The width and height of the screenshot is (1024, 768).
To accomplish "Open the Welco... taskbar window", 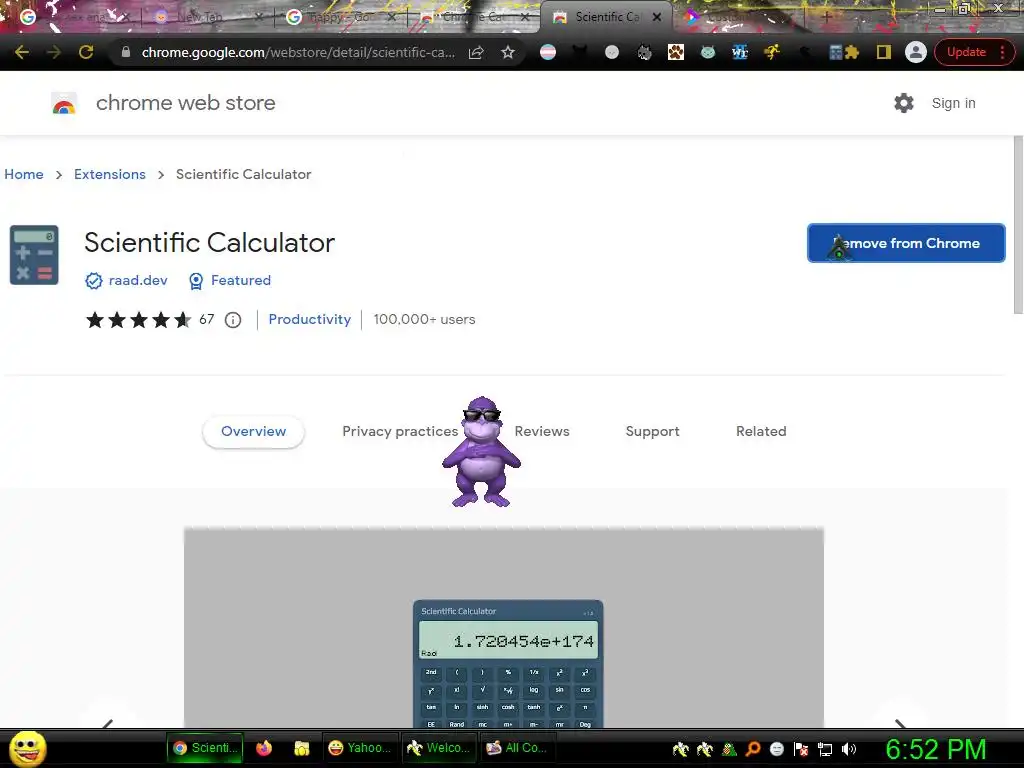I will (x=438, y=748).
